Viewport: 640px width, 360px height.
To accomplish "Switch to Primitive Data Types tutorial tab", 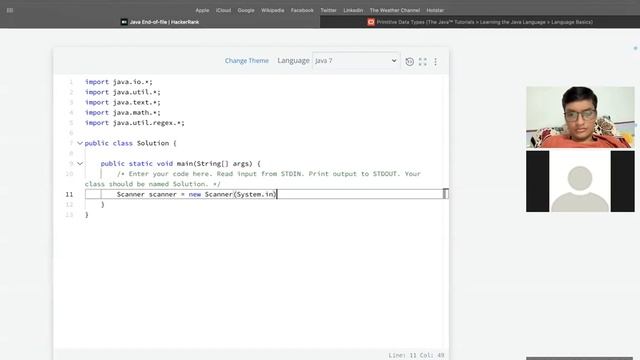I will tap(480, 22).
